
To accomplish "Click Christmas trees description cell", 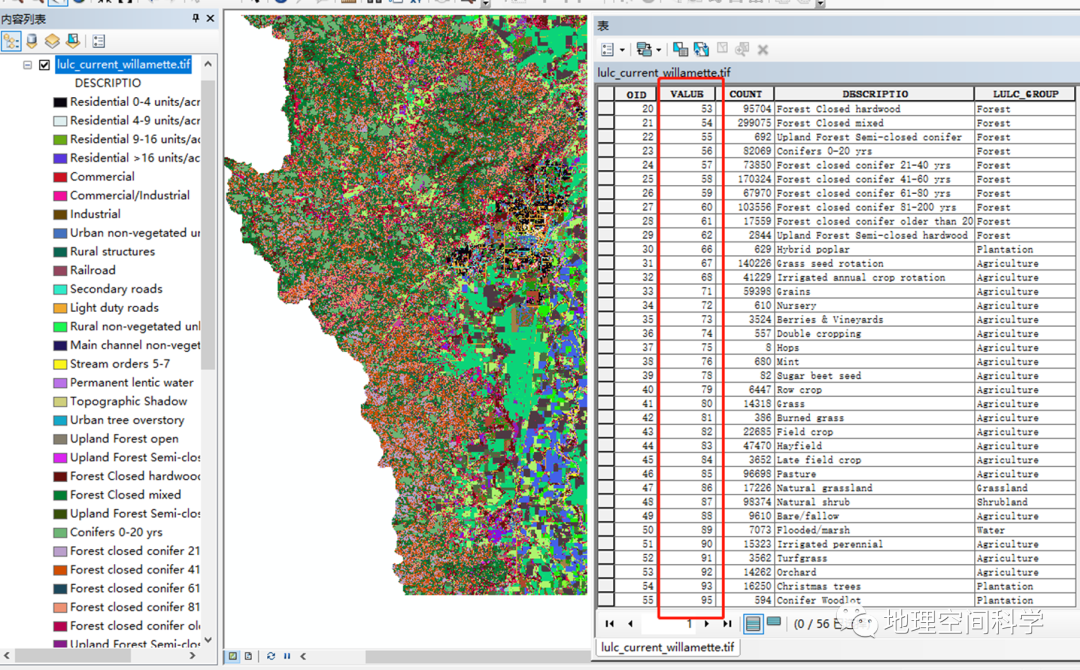I will pyautogui.click(x=875, y=586).
